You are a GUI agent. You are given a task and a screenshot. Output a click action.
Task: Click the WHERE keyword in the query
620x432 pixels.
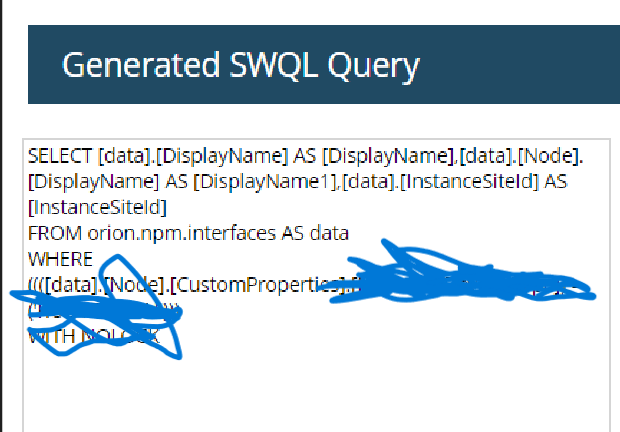60,259
